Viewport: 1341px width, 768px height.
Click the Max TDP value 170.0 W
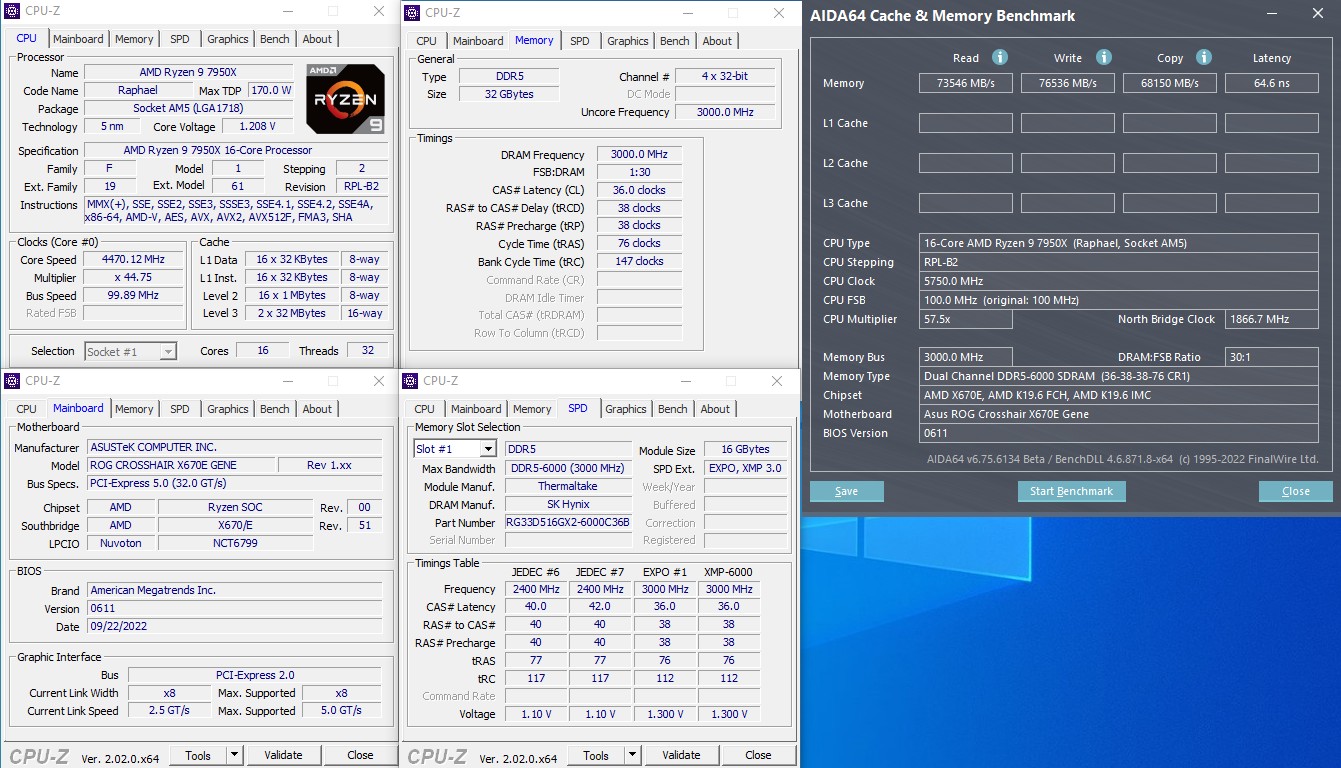(x=271, y=90)
